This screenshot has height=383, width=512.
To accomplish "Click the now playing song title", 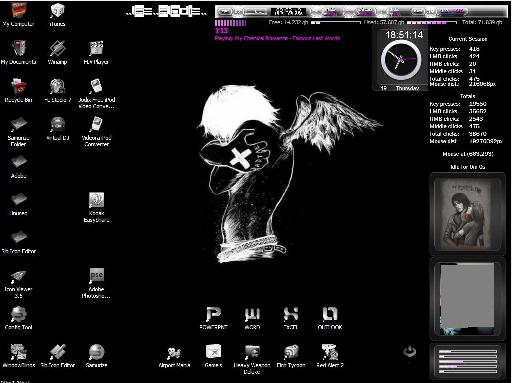I will coord(277,38).
